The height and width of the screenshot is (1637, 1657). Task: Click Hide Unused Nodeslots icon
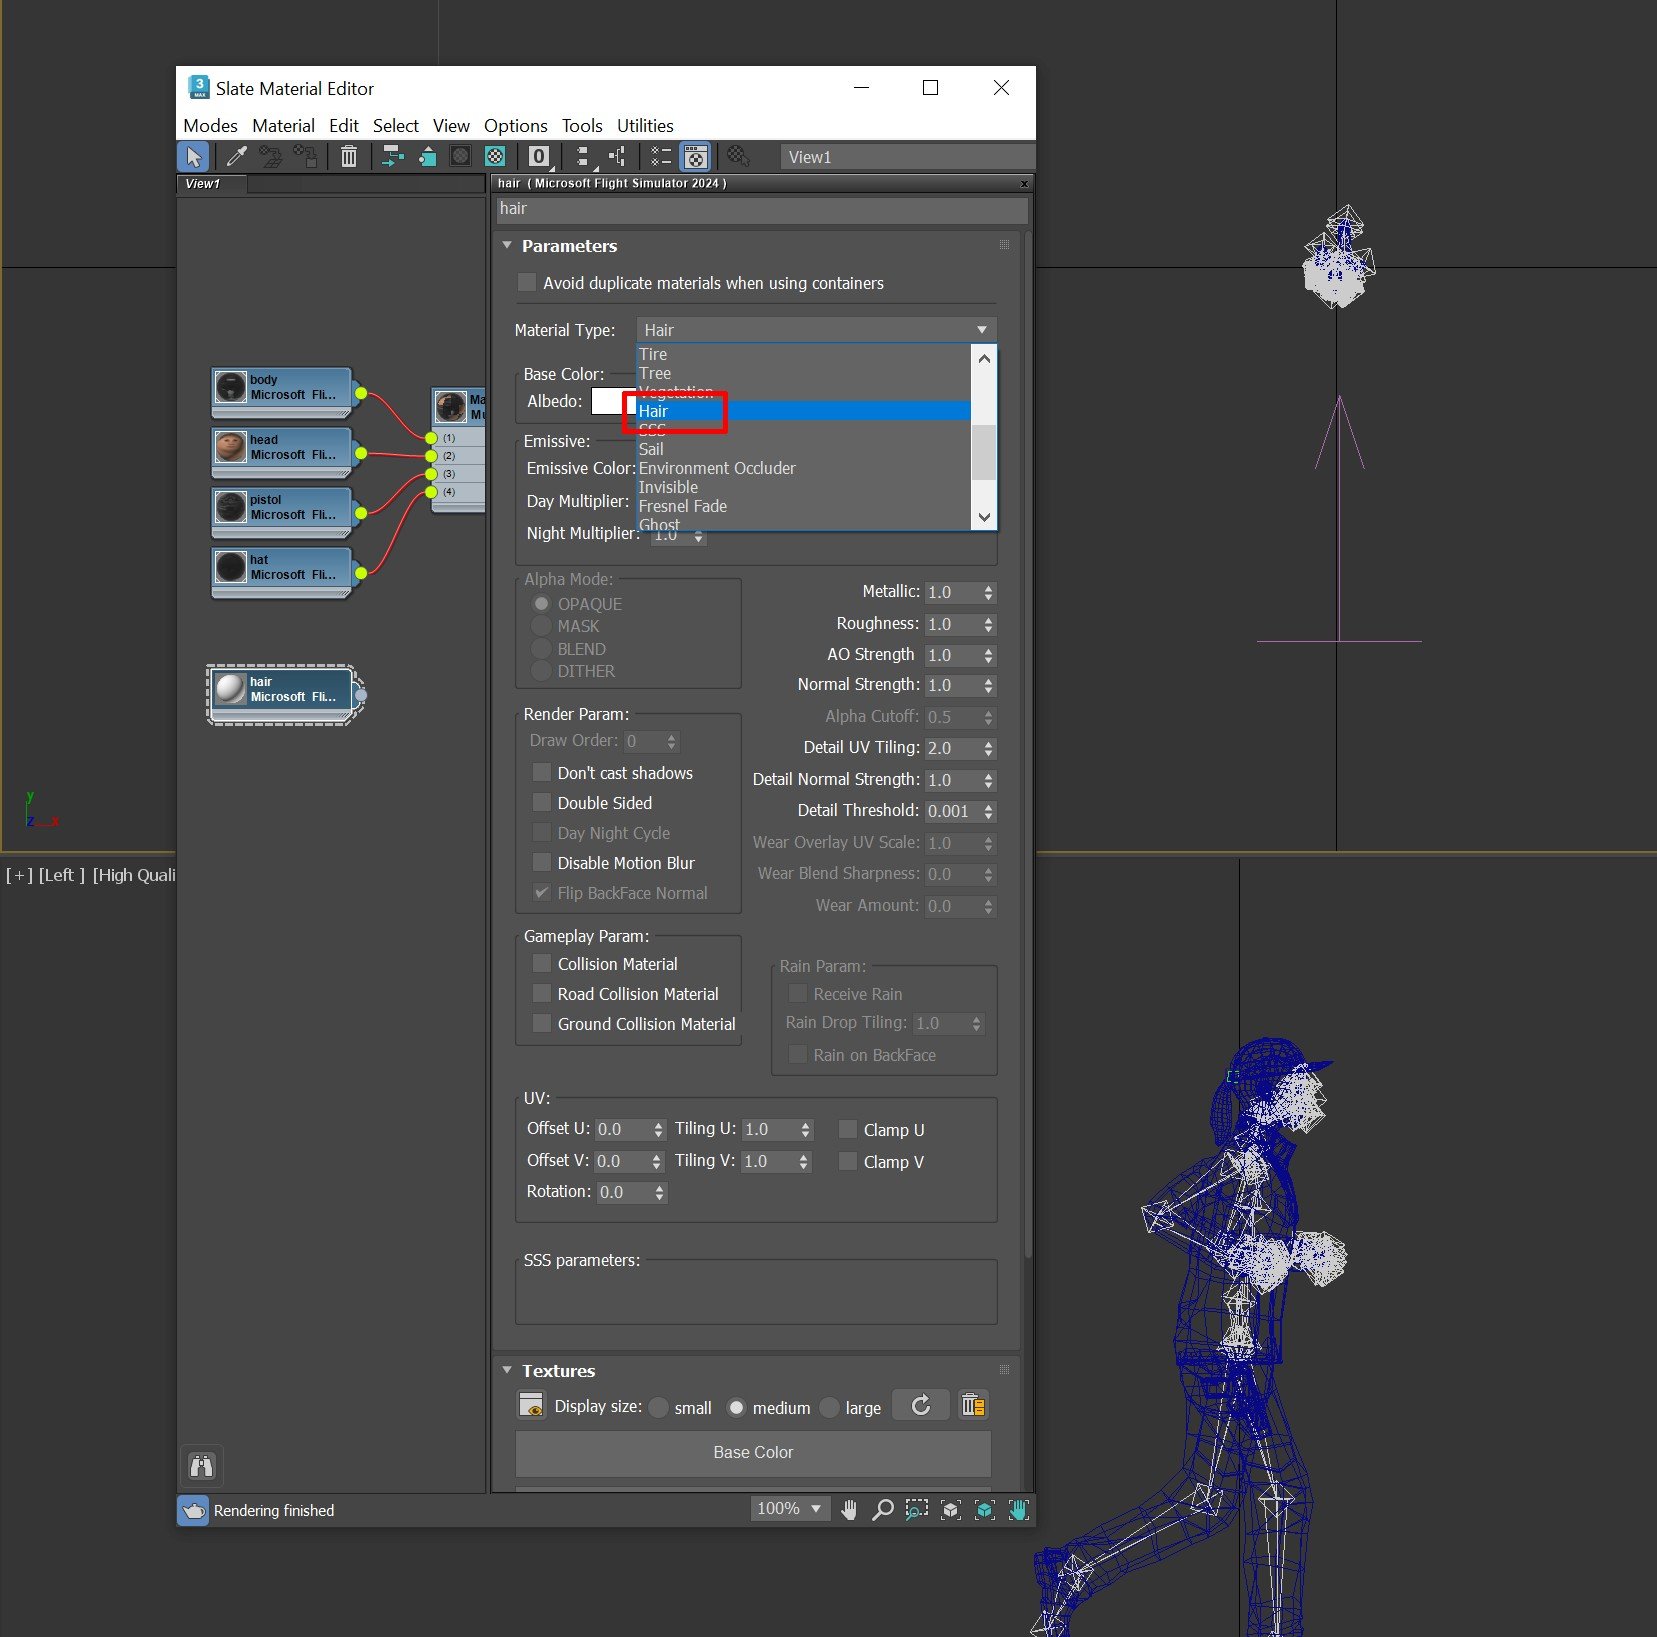pyautogui.click(x=427, y=156)
